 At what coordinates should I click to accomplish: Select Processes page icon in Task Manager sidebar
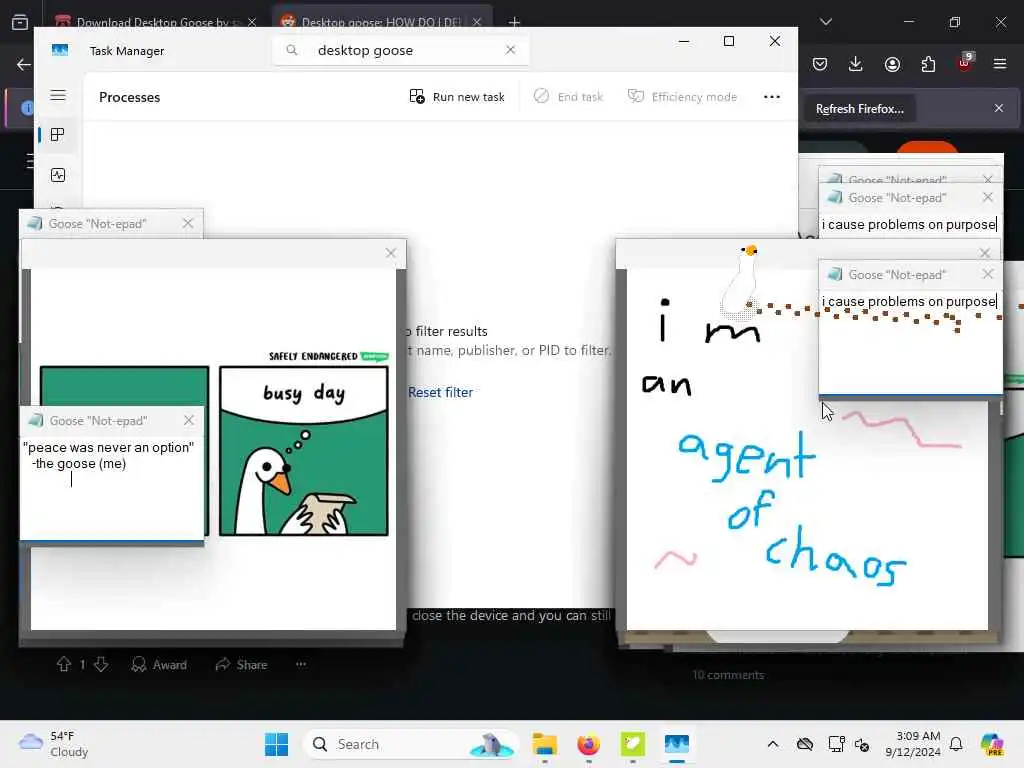tap(57, 135)
